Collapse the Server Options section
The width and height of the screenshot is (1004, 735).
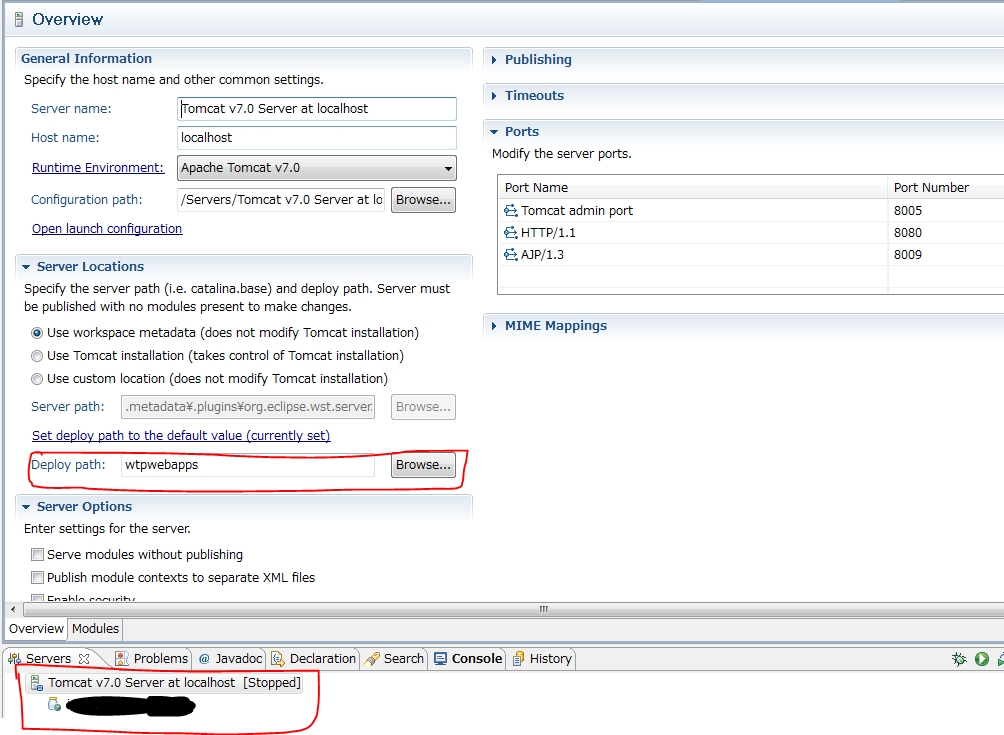tap(26, 507)
